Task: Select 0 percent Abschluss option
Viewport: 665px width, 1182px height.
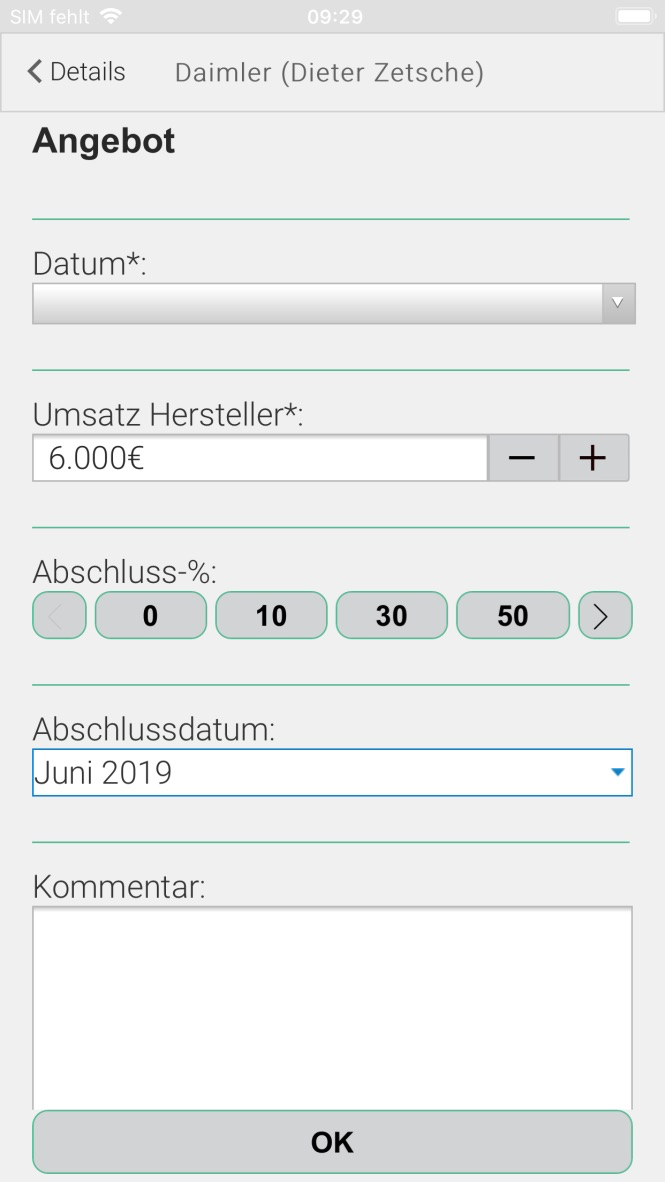Action: click(150, 615)
